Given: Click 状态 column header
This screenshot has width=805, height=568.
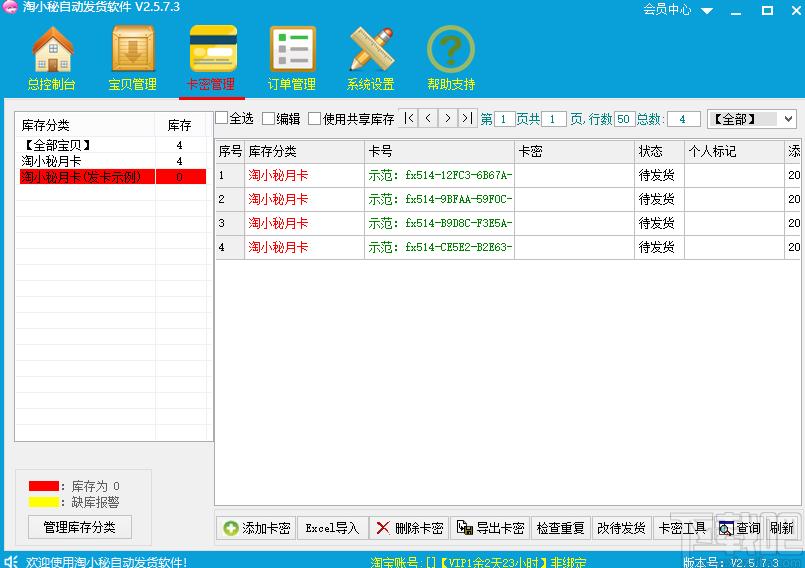Looking at the screenshot, I should click(660, 152).
